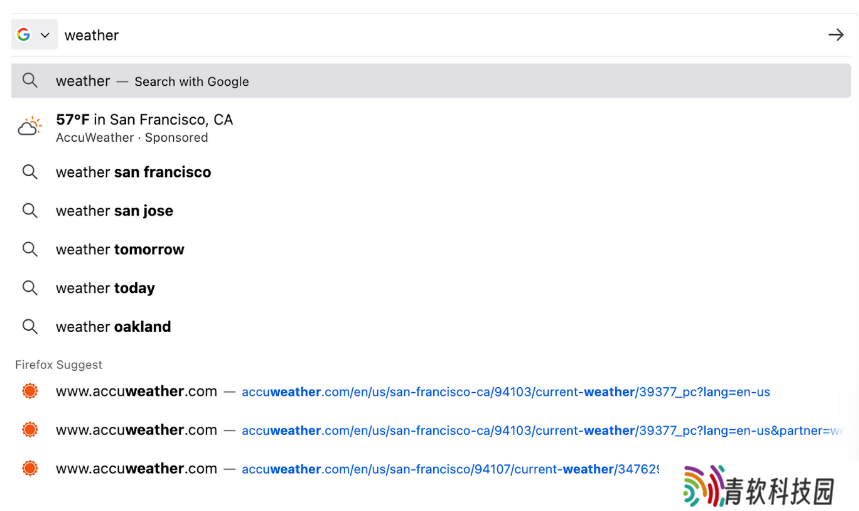Open accuweather link with partner parameter

click(542, 430)
